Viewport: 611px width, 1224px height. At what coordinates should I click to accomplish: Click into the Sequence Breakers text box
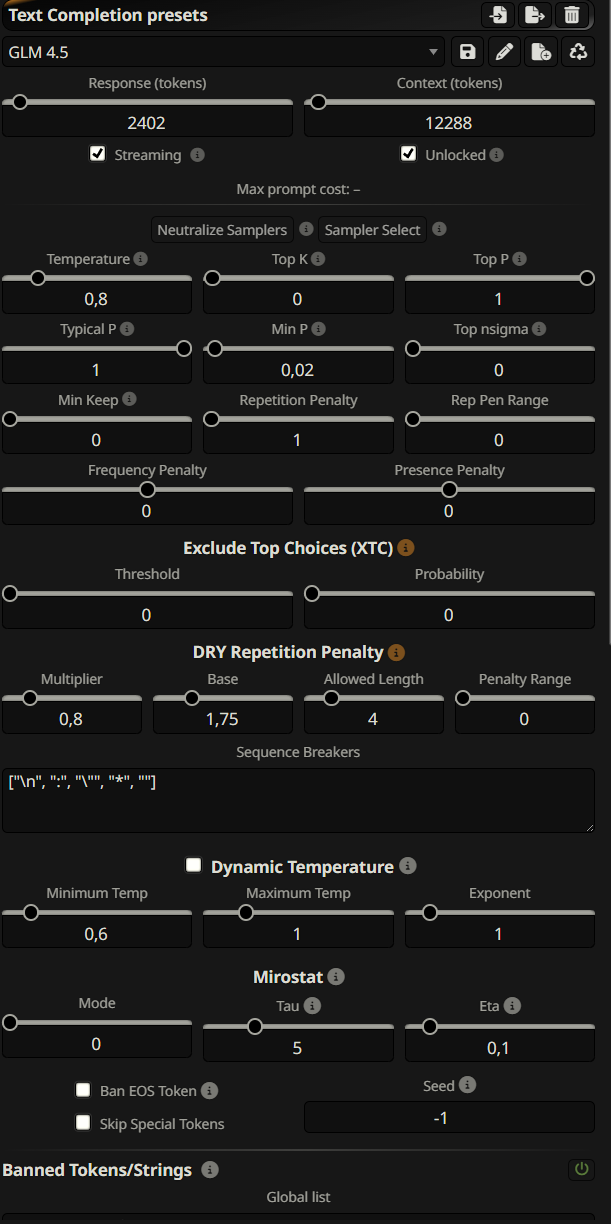[x=298, y=800]
